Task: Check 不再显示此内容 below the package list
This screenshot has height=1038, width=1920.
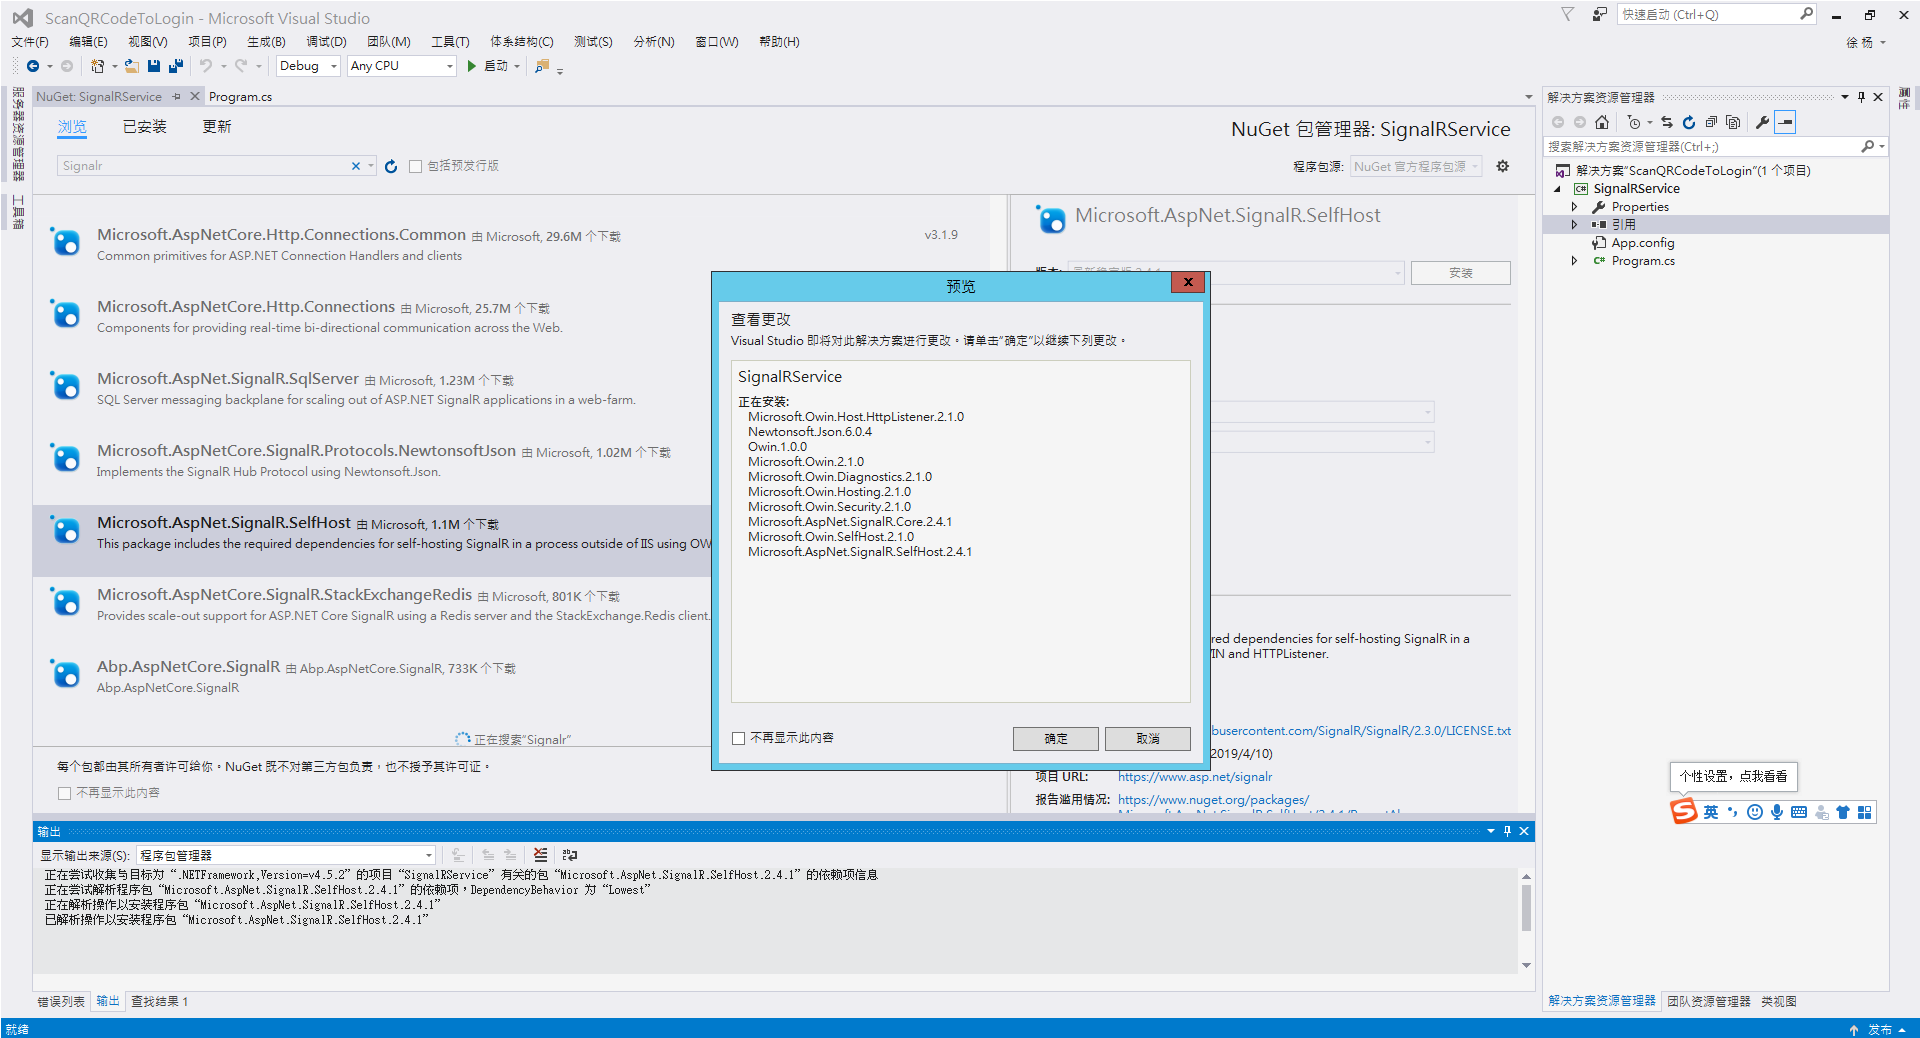Action: (64, 792)
